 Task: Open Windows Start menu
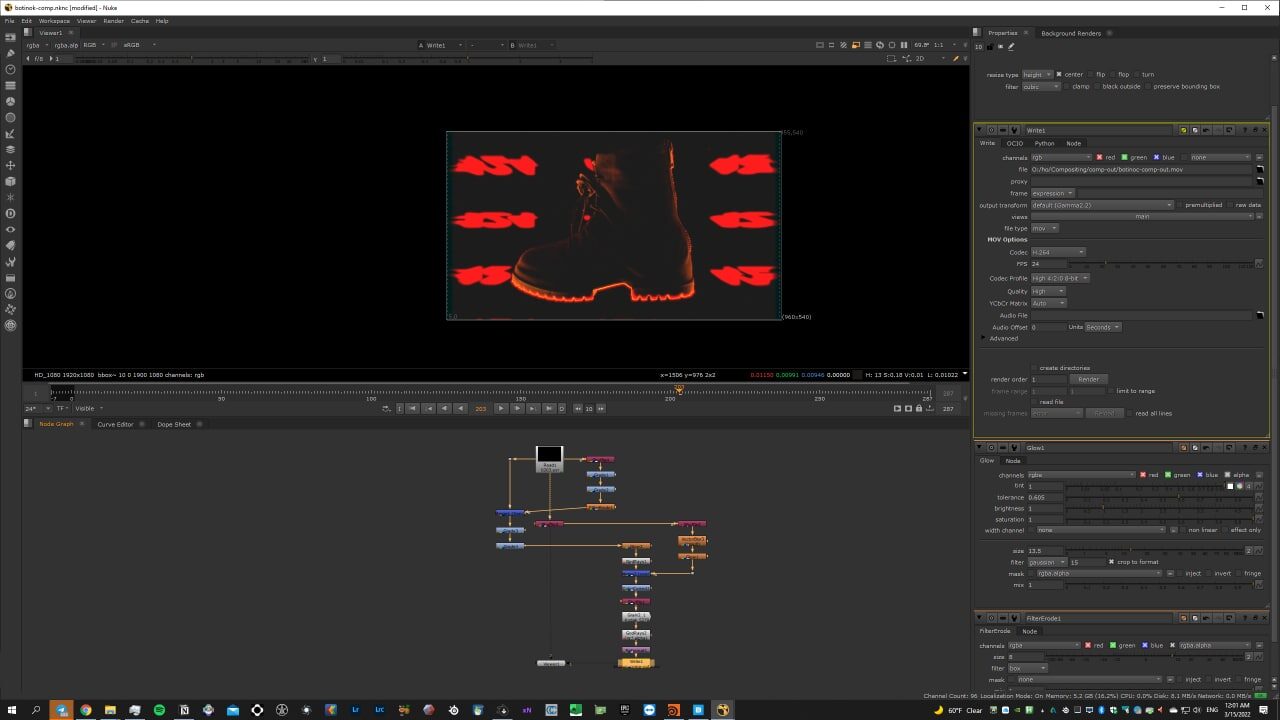11,710
